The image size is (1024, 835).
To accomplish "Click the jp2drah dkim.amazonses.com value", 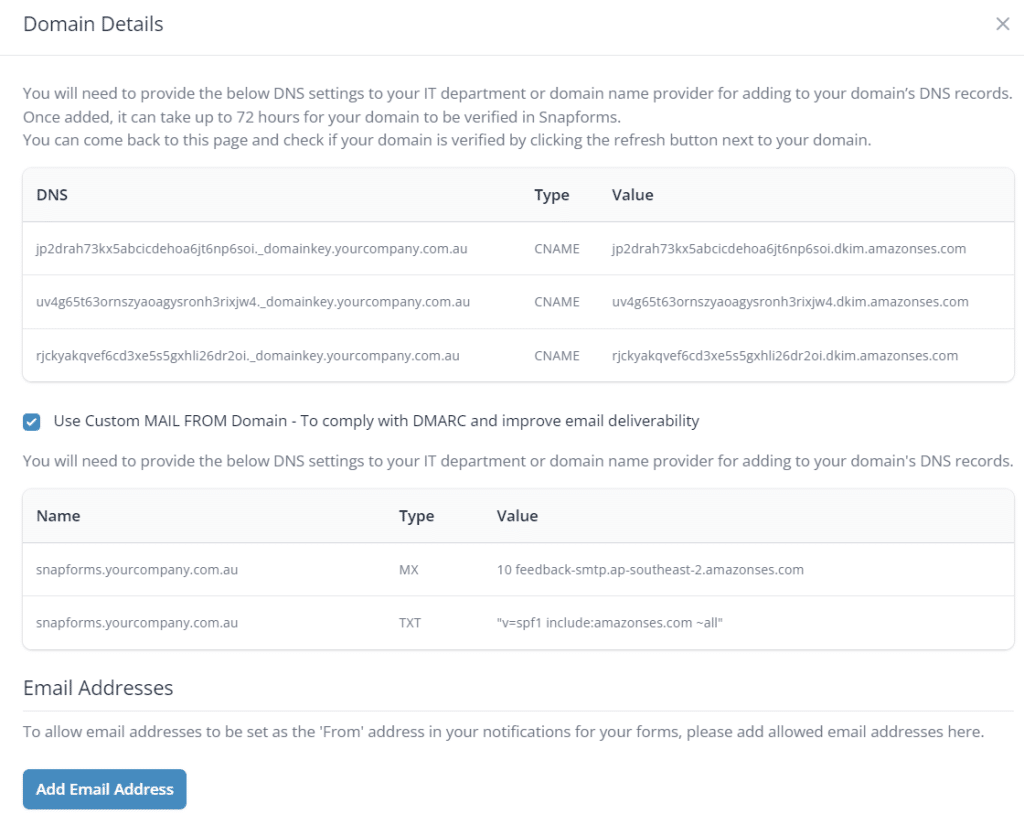I will click(788, 248).
